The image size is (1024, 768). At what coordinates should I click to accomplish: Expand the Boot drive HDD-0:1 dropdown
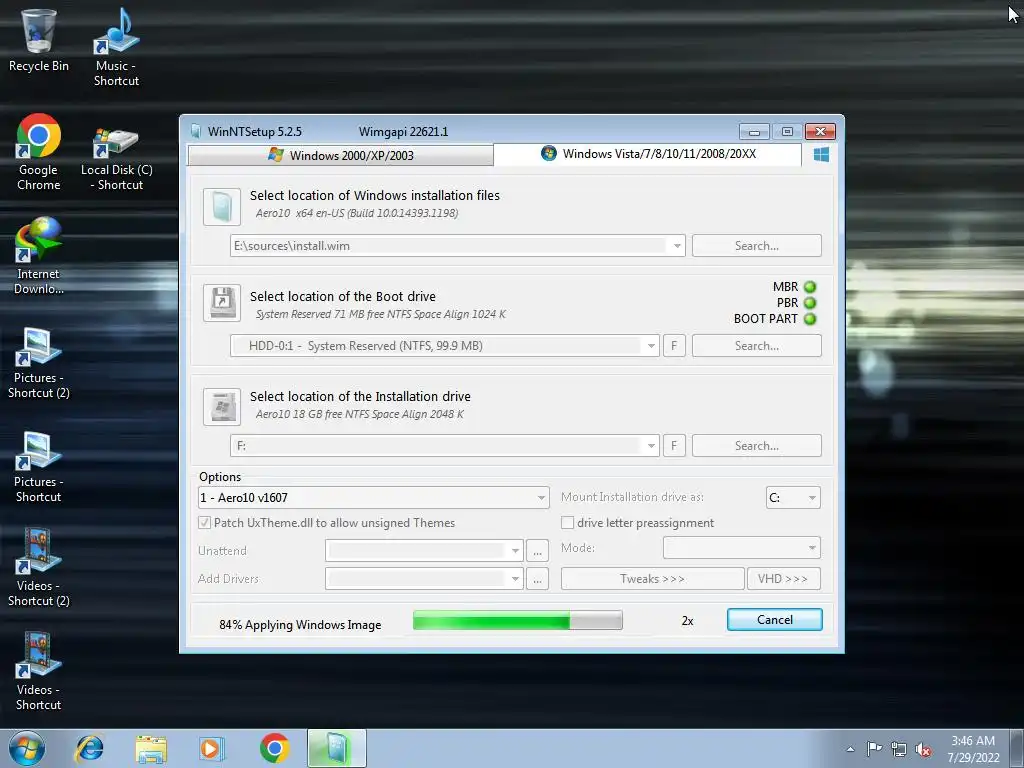650,346
